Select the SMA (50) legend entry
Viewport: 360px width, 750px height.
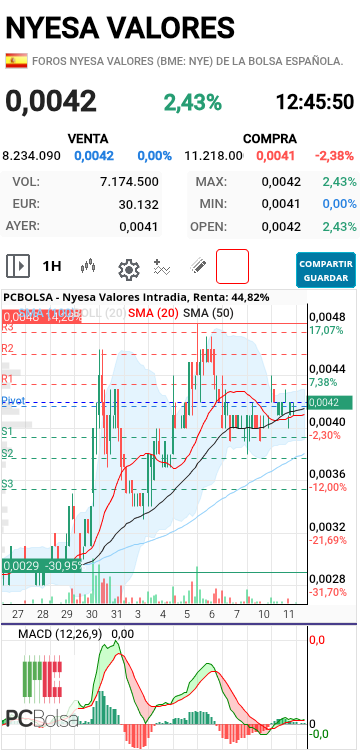click(x=208, y=313)
